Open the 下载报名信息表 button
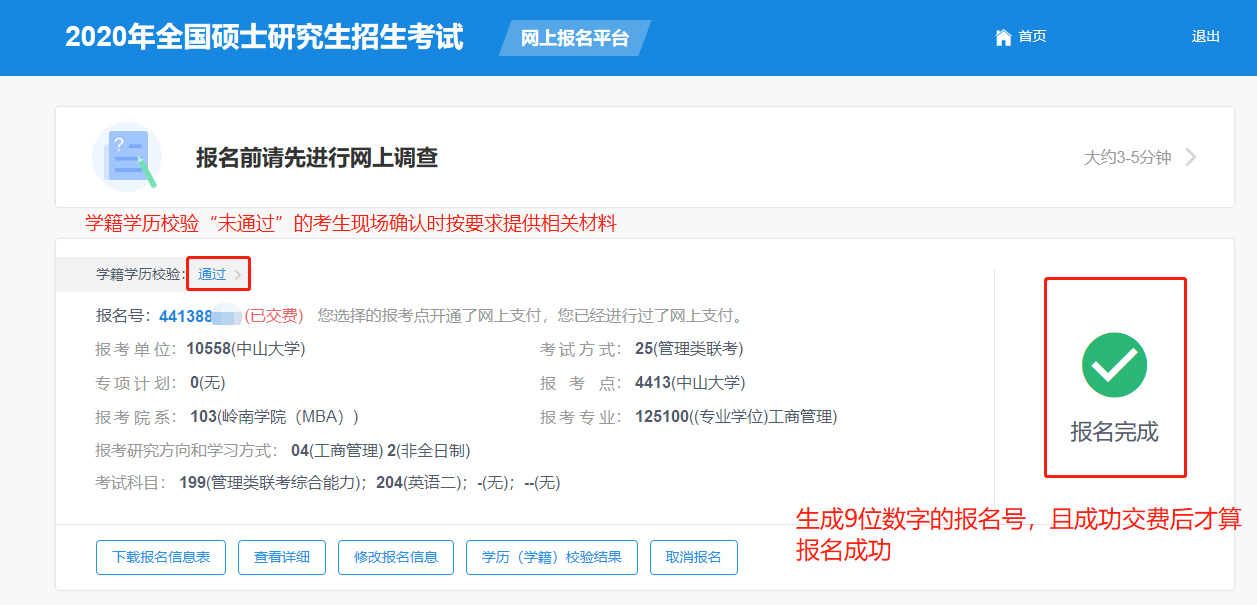This screenshot has height=605, width=1257. (160, 557)
